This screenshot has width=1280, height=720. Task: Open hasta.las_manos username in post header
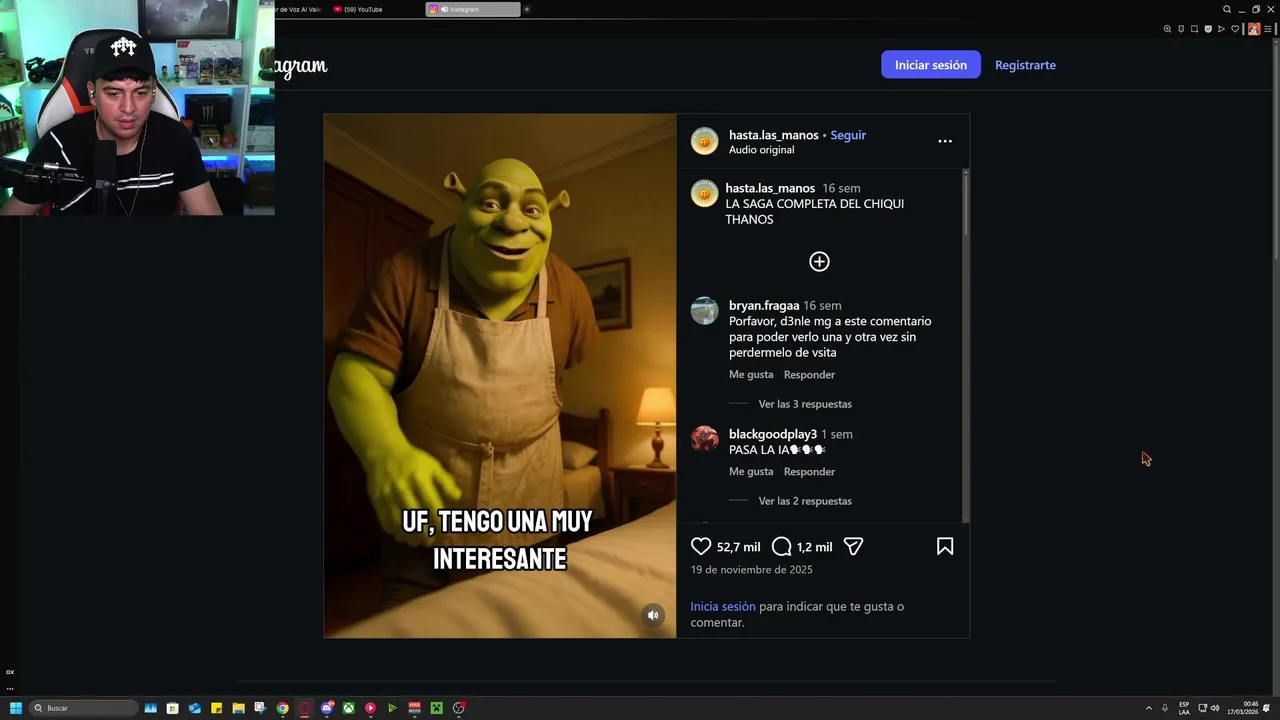tap(774, 135)
